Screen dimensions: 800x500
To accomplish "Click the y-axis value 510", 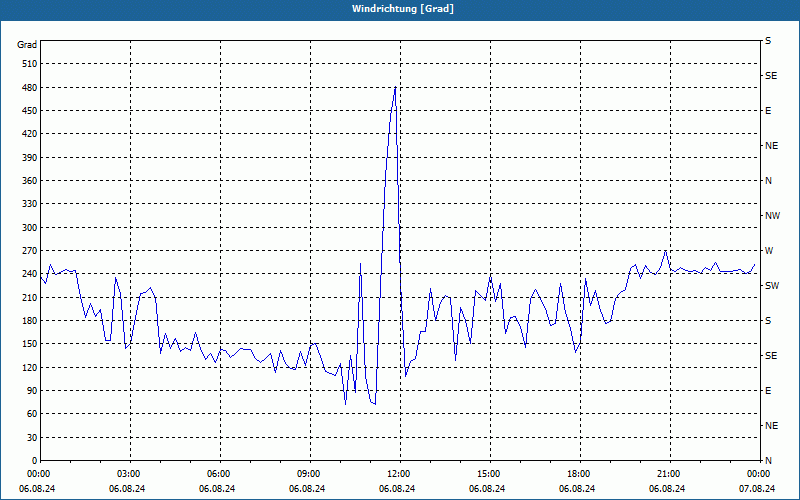I will click(x=30, y=64).
